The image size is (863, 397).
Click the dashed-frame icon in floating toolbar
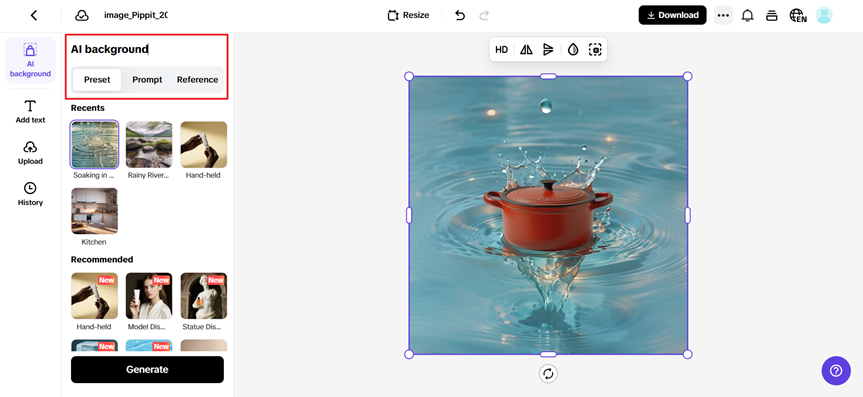[595, 50]
